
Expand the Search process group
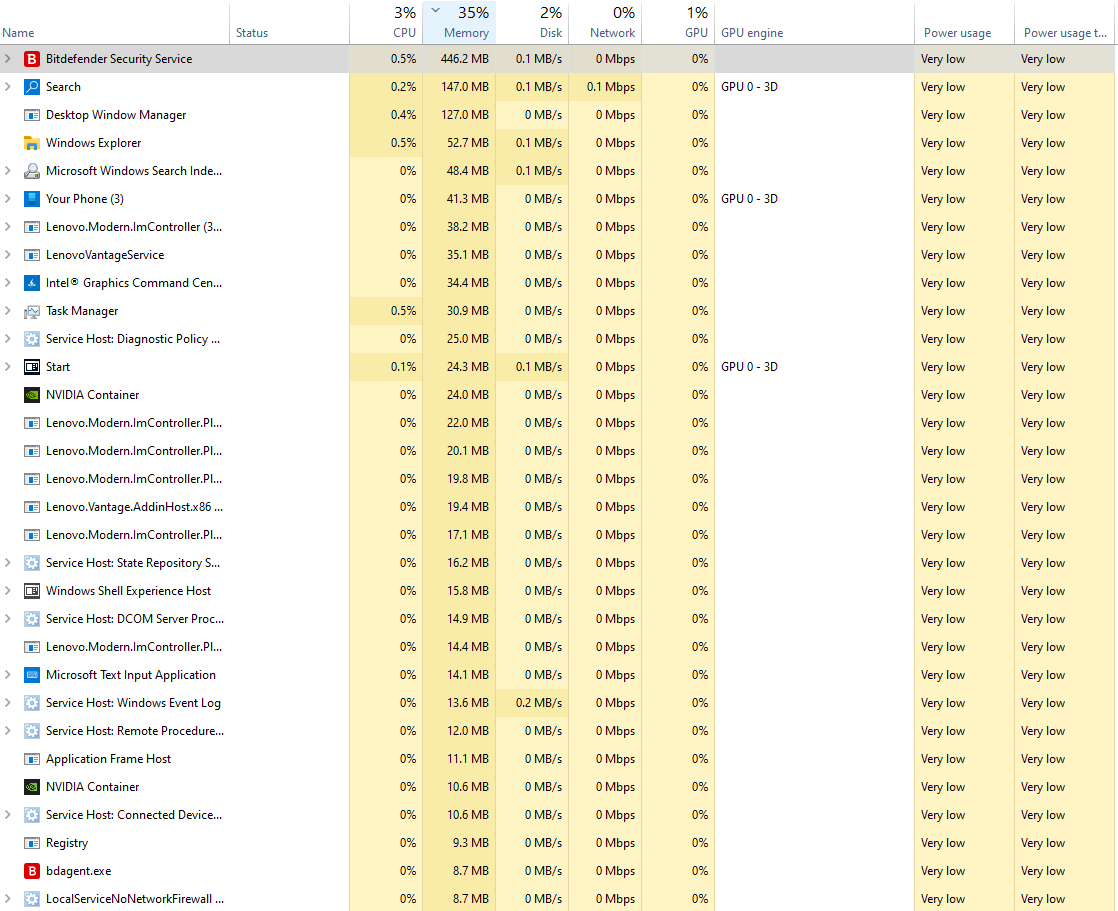8,87
